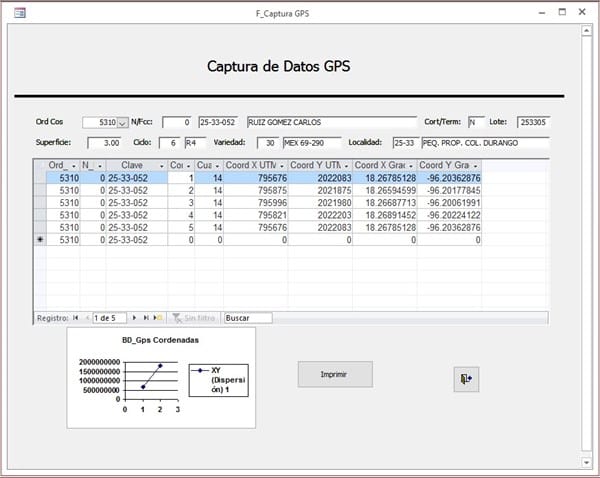Click the Superficie field with 3.00
Viewport: 600px width, 478px height.
[102, 143]
